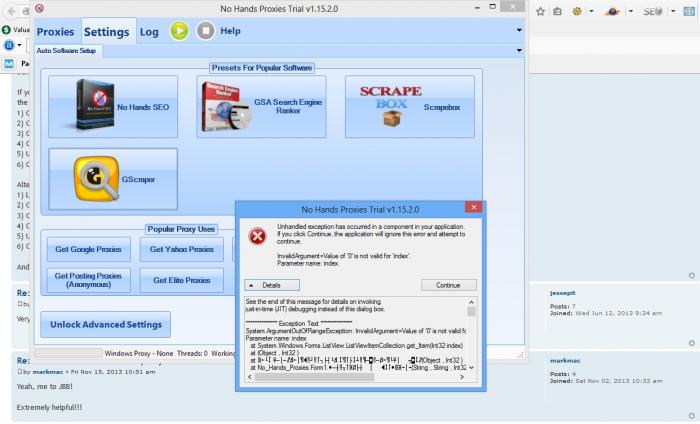Screen dimensions: 700x424
Task: Click Unlock Advanced Settings
Action: (x=106, y=324)
